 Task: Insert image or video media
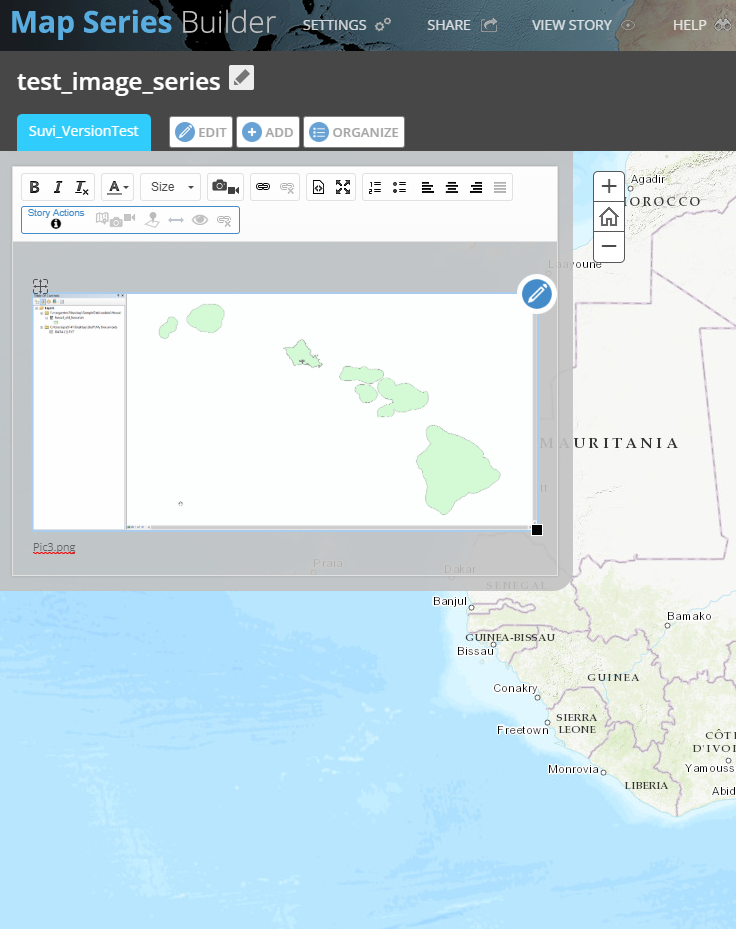click(225, 187)
